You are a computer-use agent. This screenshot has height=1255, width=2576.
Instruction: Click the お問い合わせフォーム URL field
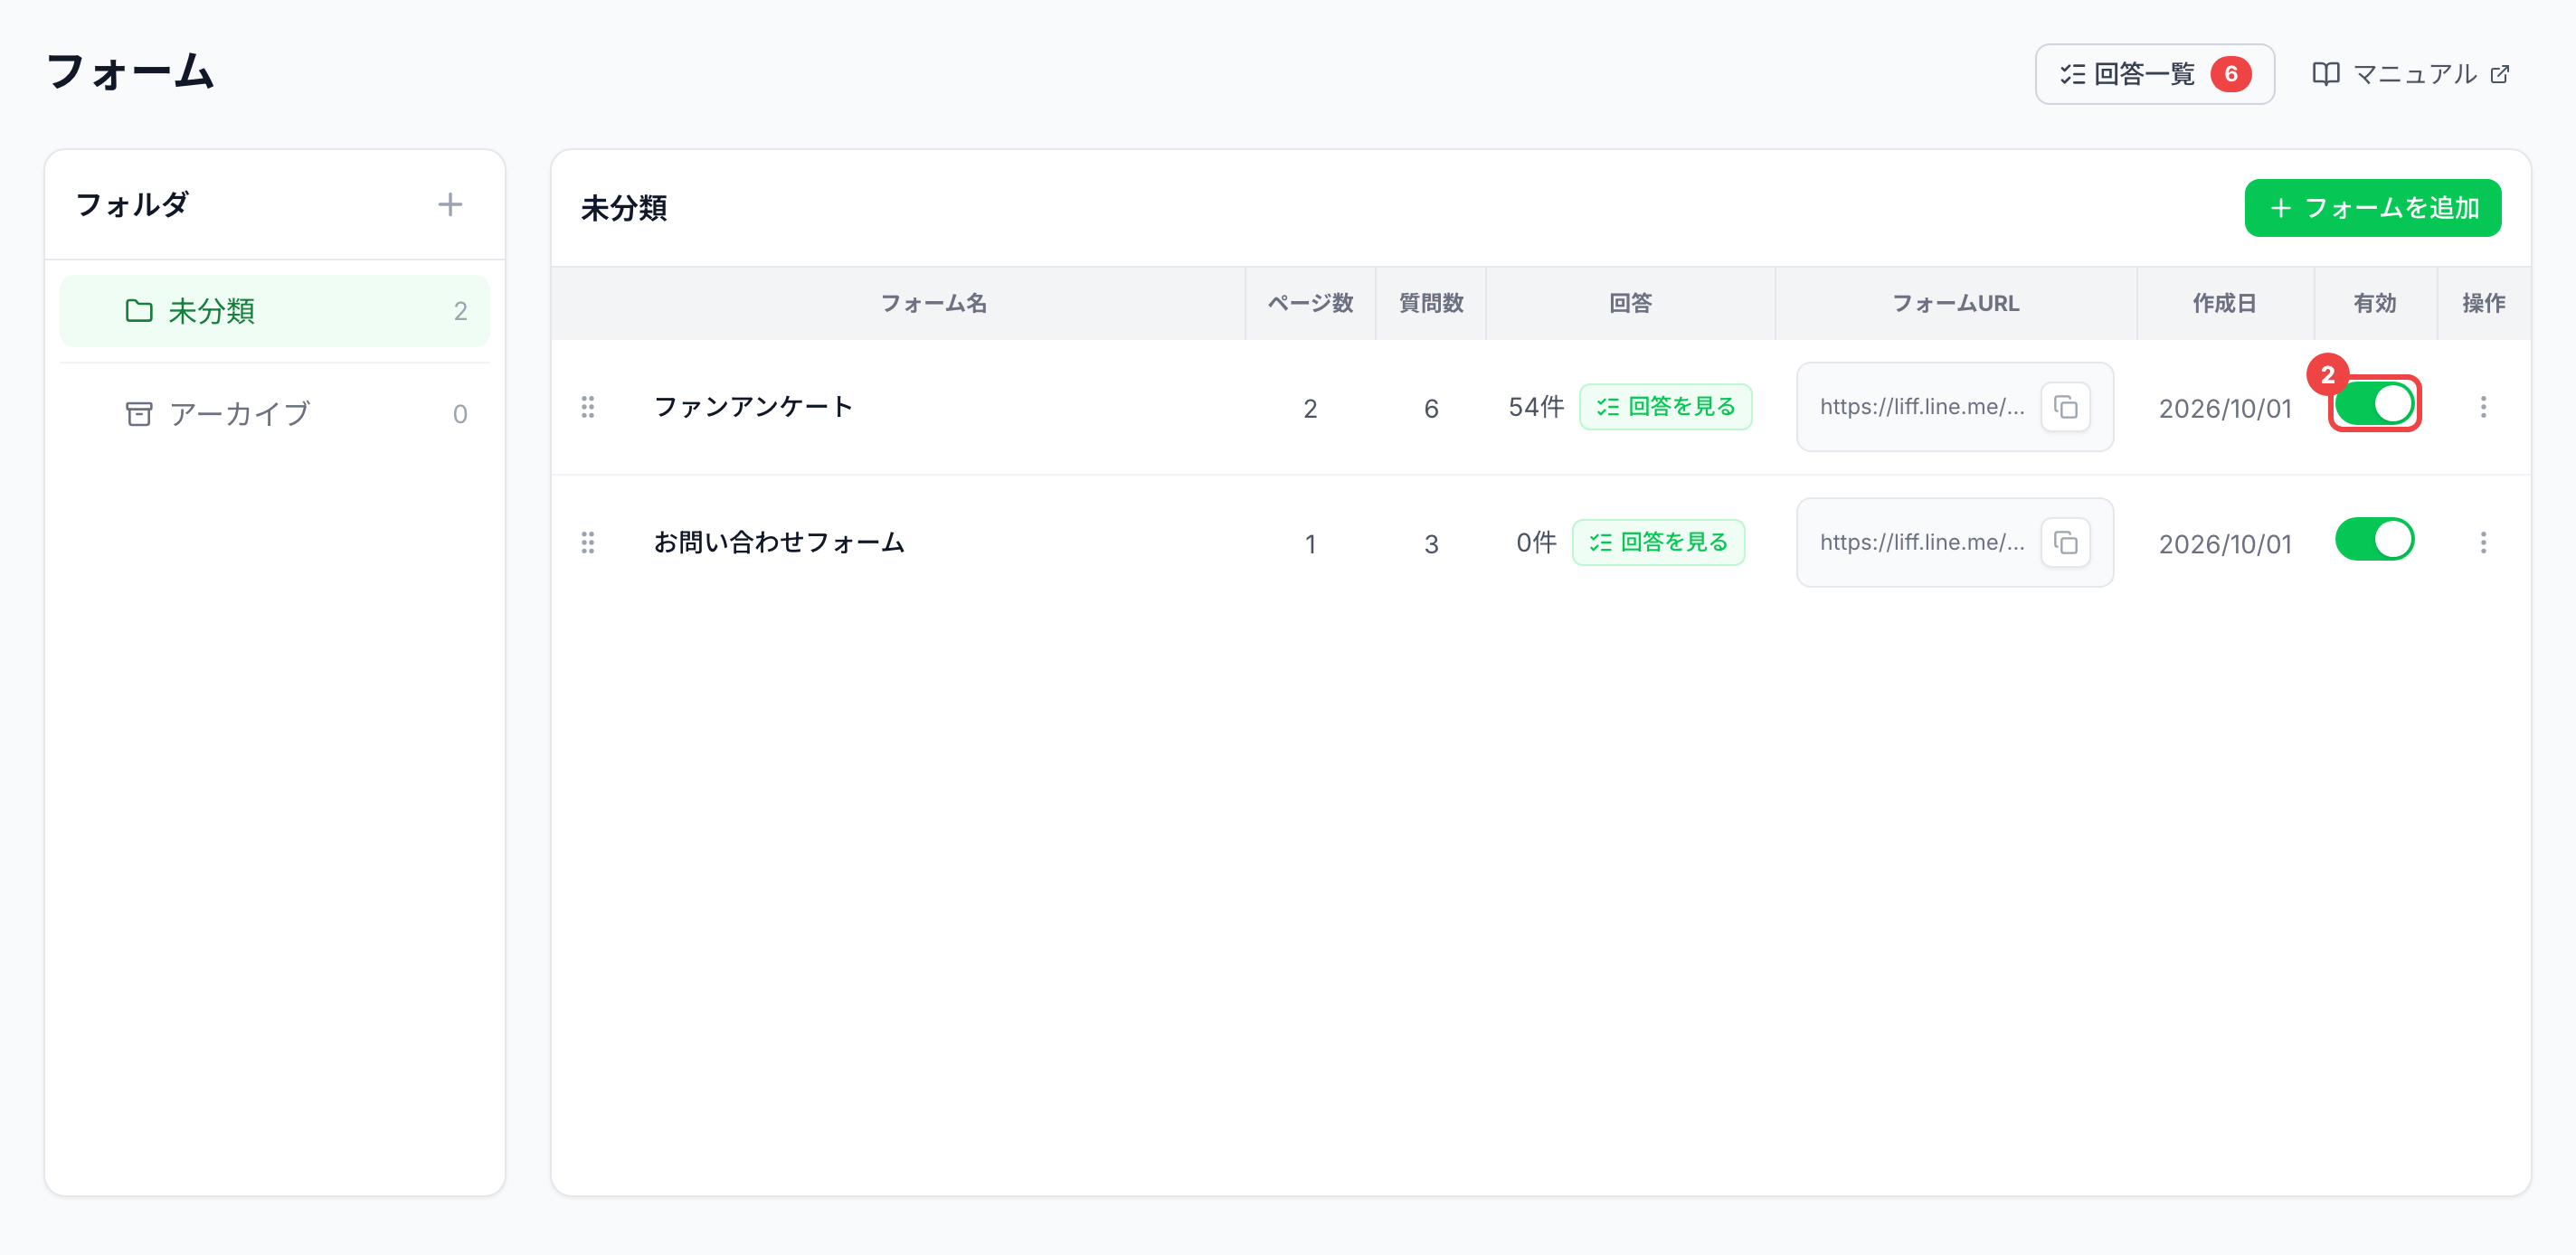coord(1954,542)
